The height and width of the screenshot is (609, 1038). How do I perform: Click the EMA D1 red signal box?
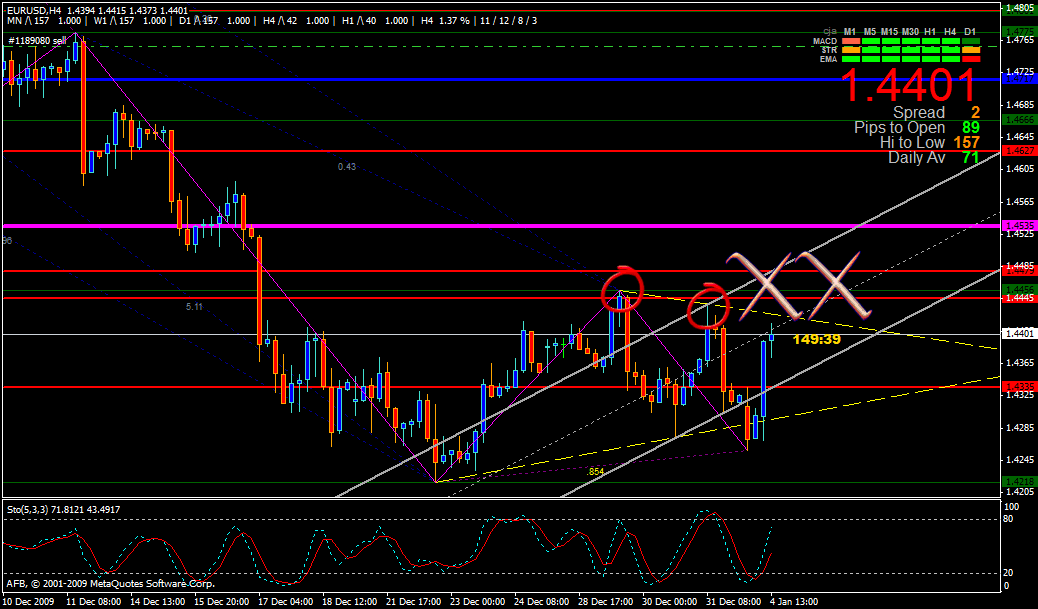(x=970, y=59)
